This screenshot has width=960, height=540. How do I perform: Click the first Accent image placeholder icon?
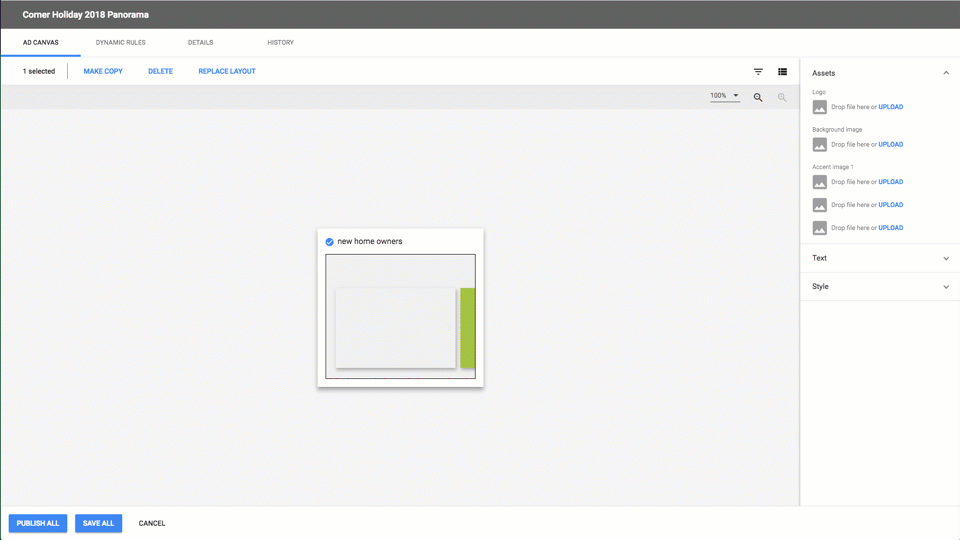pos(819,182)
